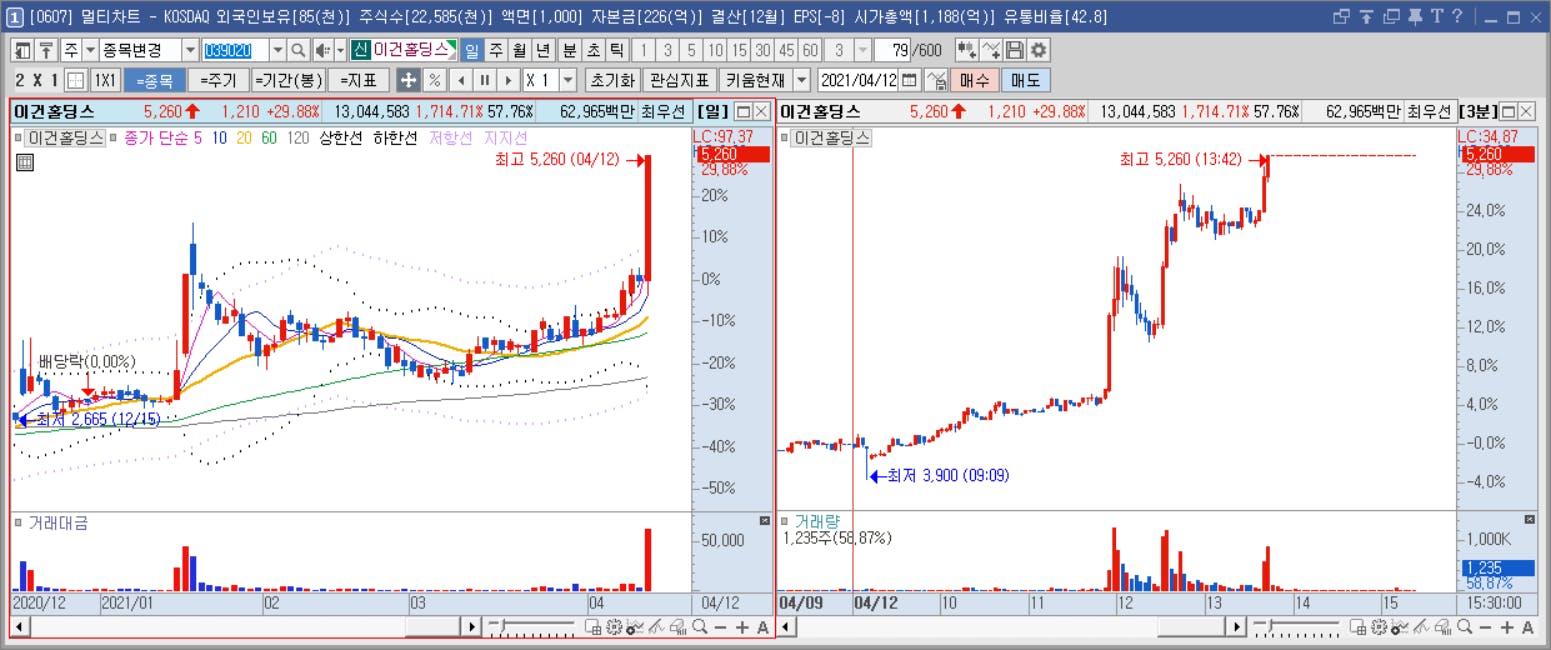Toggle the =기간(봉) sync button
This screenshot has width=1551, height=650.
[289, 80]
